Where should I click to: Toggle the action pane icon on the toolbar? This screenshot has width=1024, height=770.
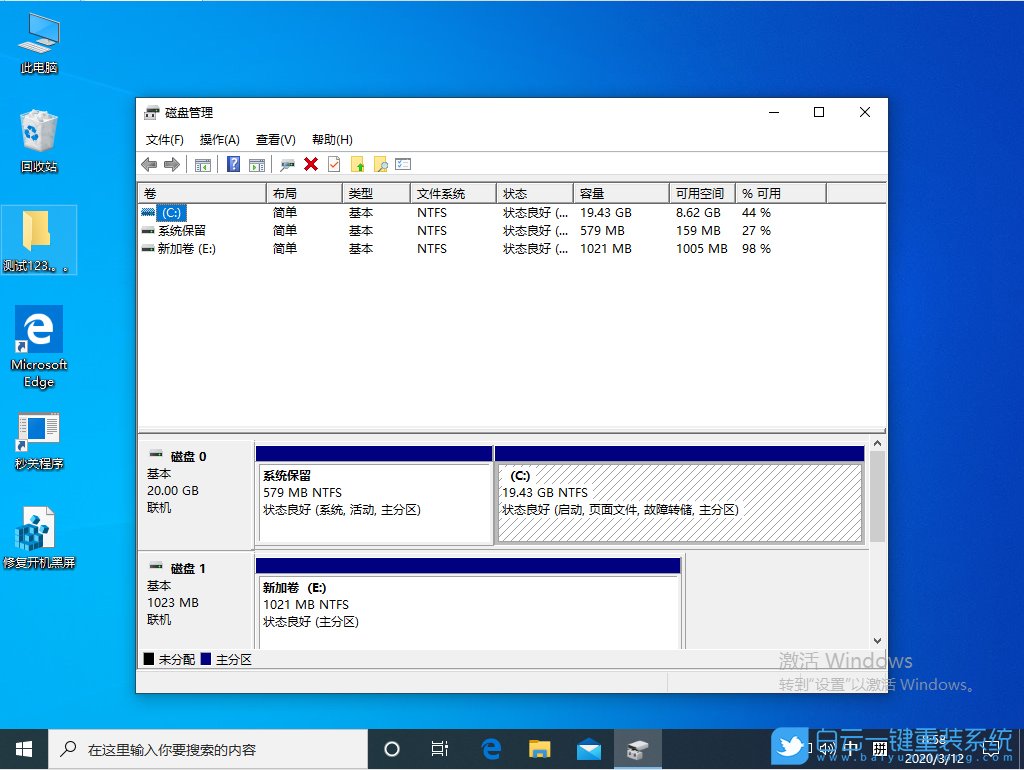point(258,164)
